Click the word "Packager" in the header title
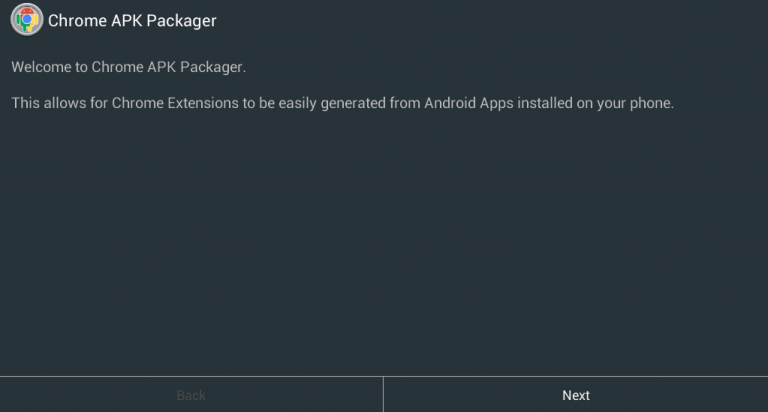Image resolution: width=768 pixels, height=412 pixels. pos(182,20)
